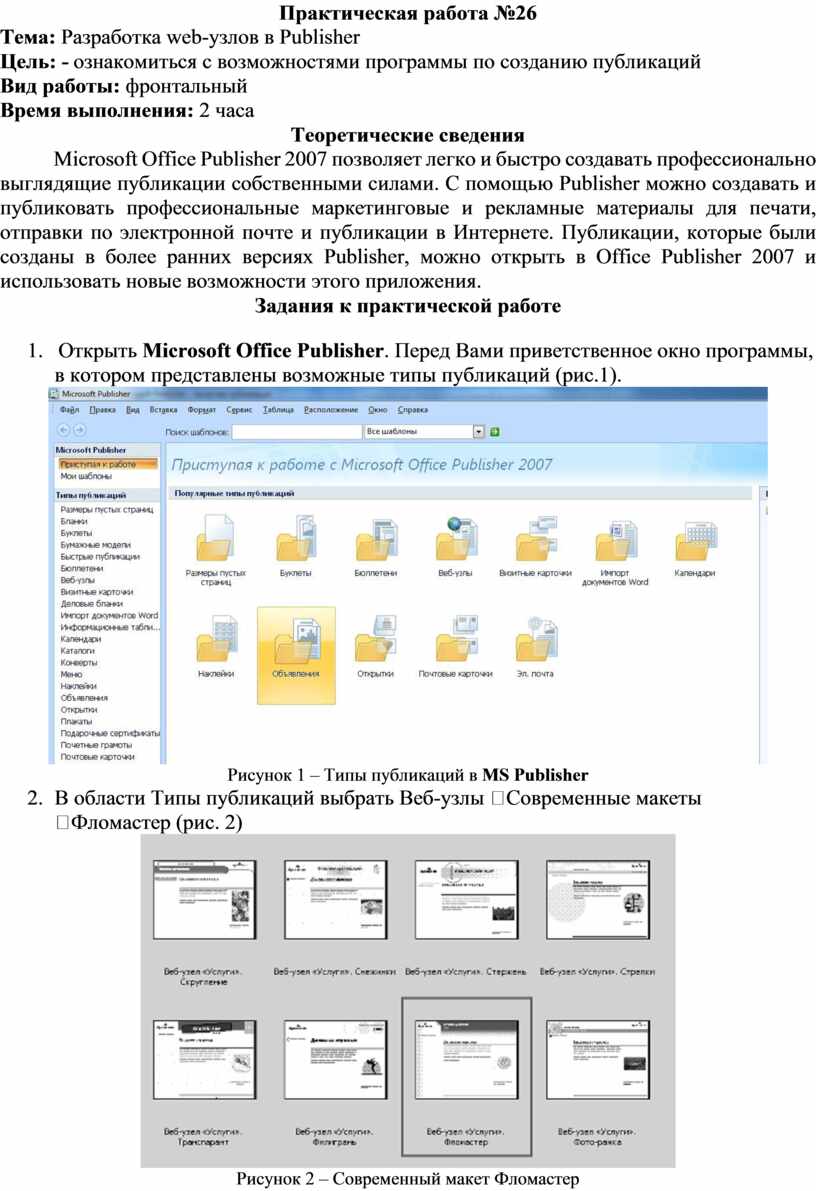Select Быстрые публикации in the sidebar
Viewport: 816px width, 1191px height.
pyautogui.click(x=100, y=557)
